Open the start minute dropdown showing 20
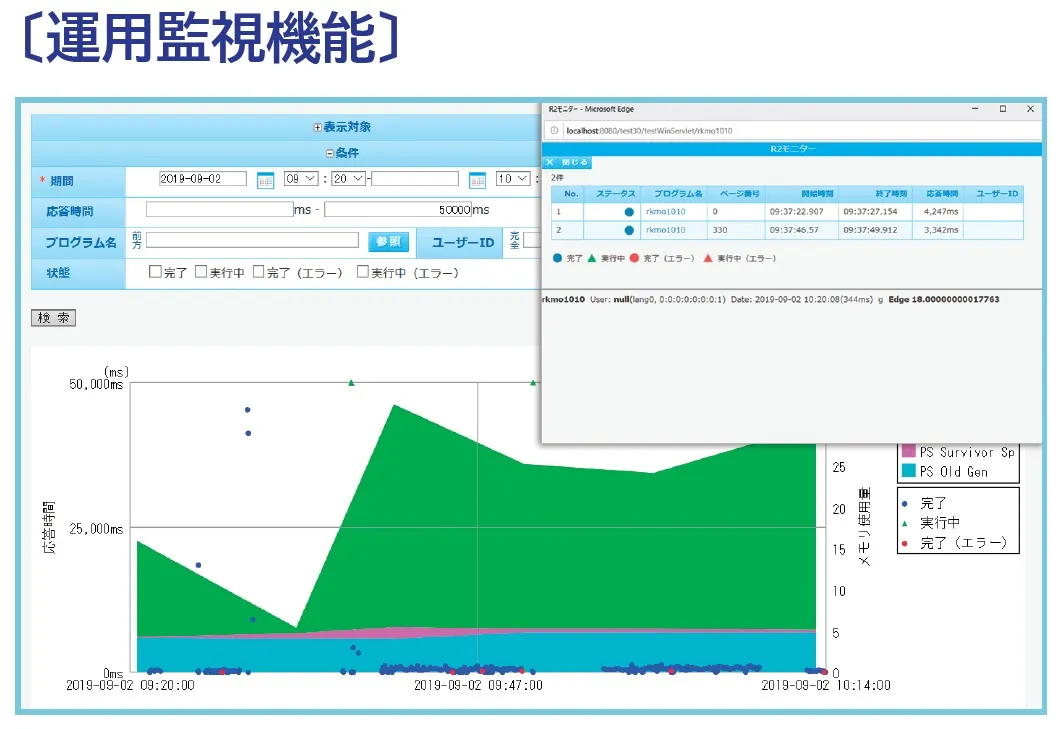 tap(349, 179)
